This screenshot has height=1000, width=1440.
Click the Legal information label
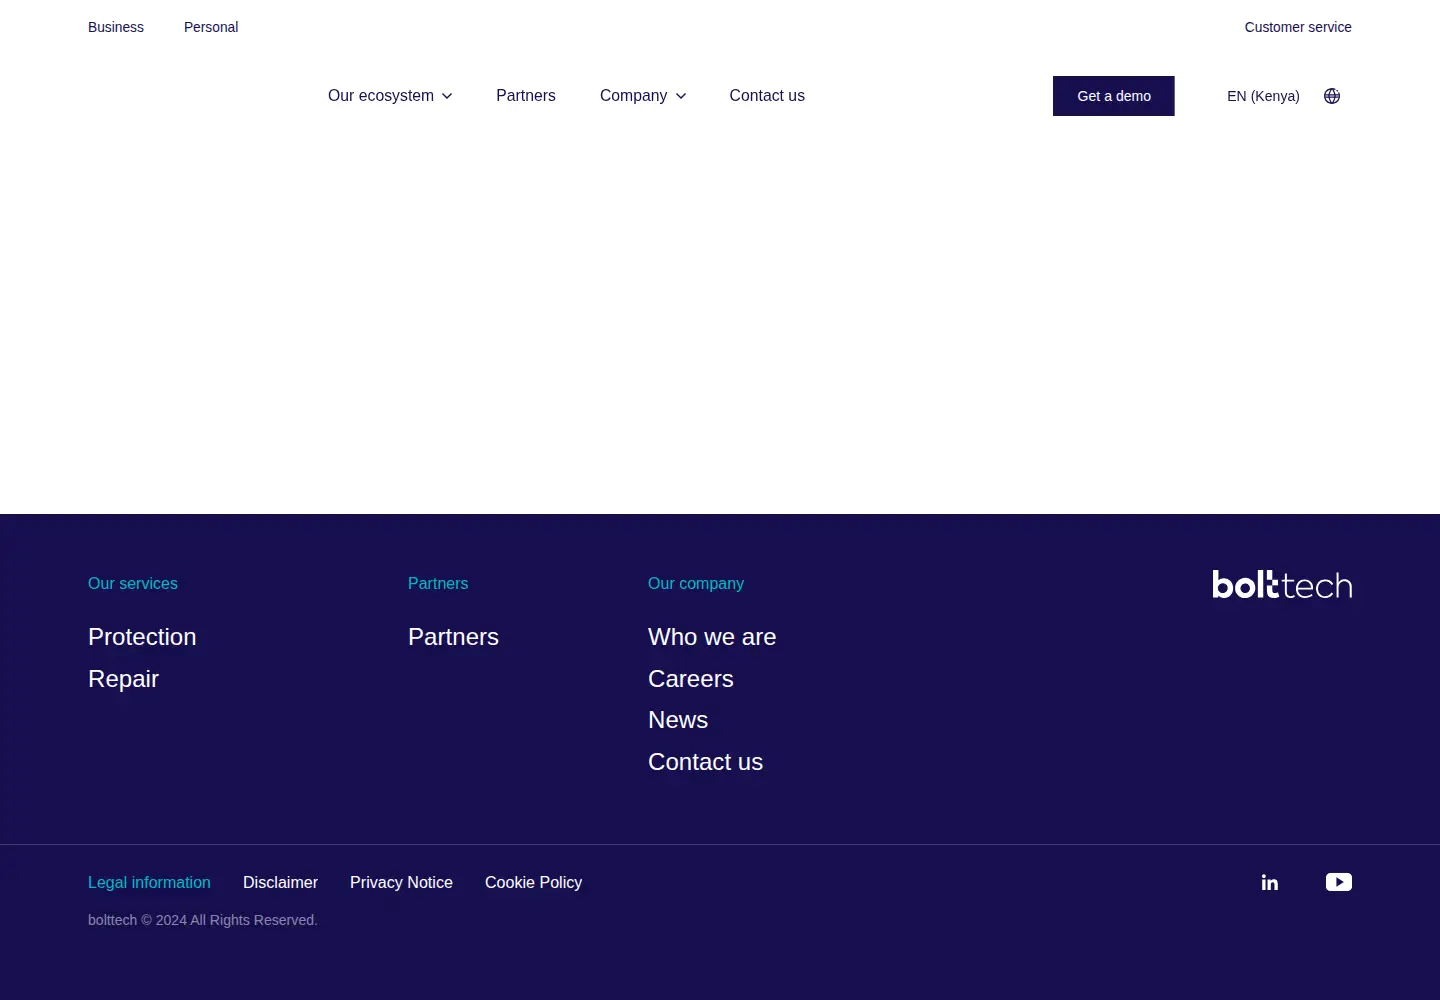click(x=149, y=882)
